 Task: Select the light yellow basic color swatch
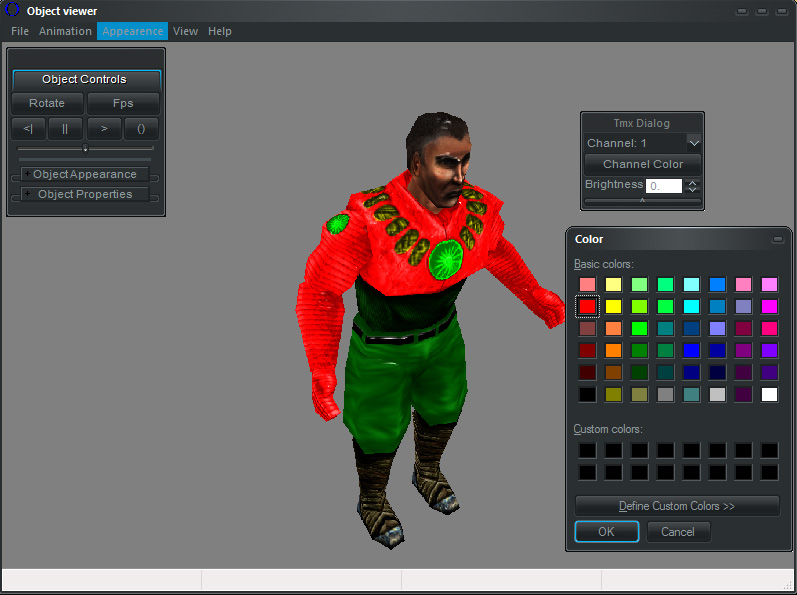[x=613, y=284]
